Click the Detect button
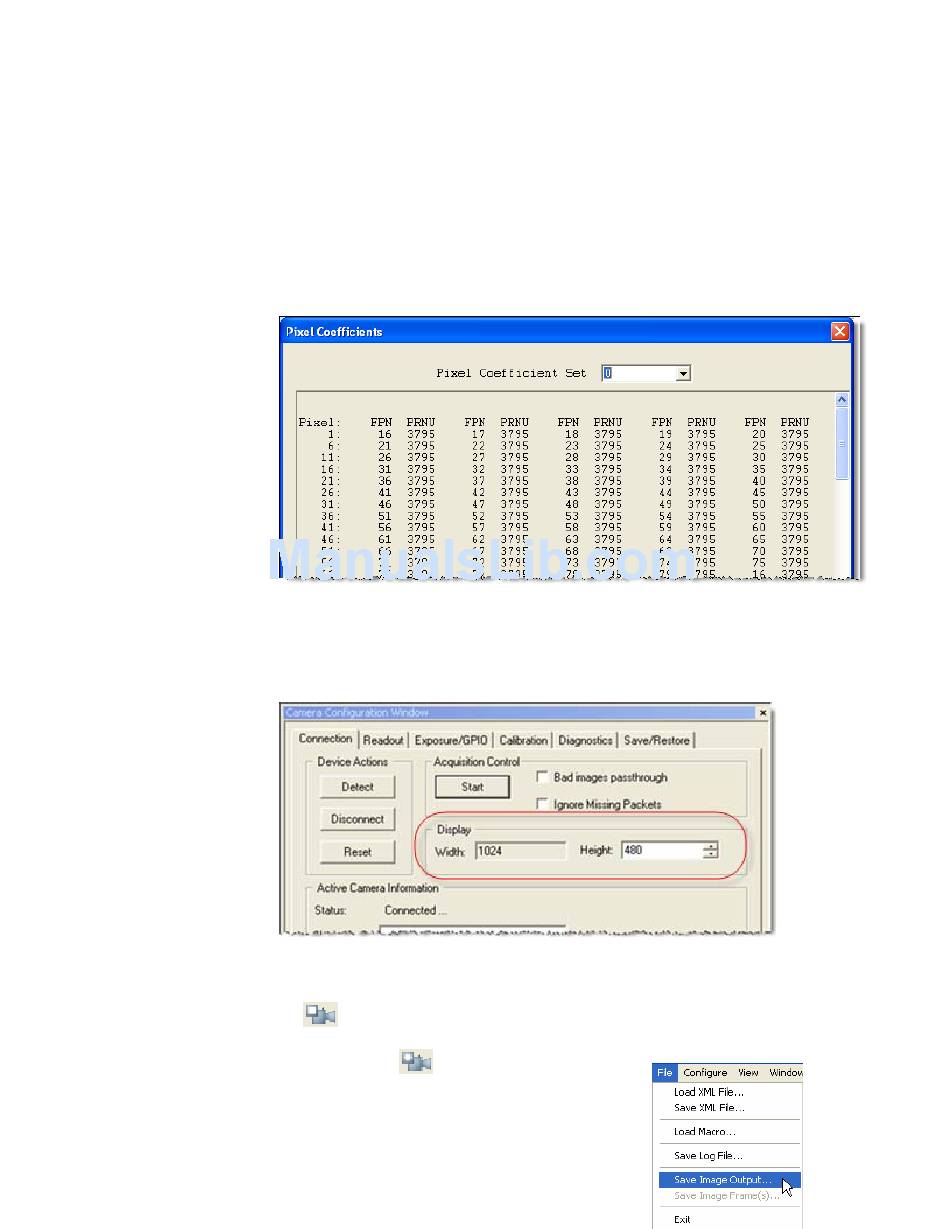The image size is (950, 1229). 357,787
